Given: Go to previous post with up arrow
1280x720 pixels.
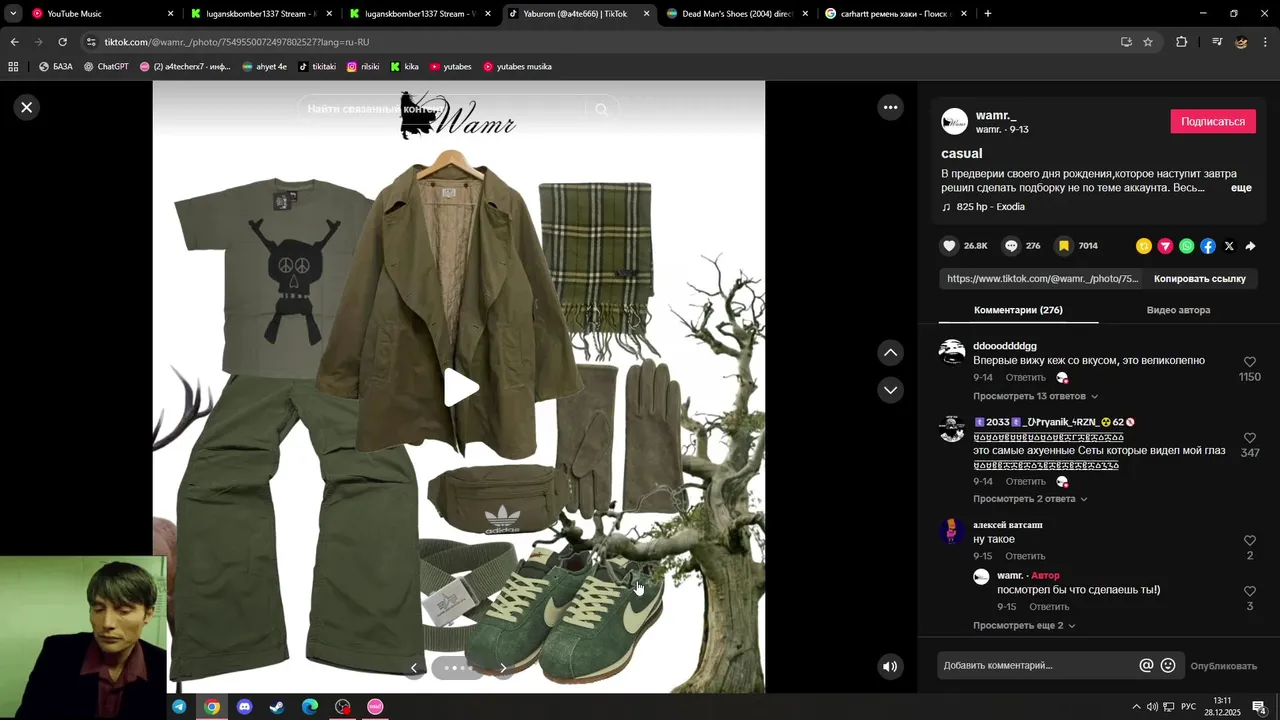Looking at the screenshot, I should coord(890,352).
